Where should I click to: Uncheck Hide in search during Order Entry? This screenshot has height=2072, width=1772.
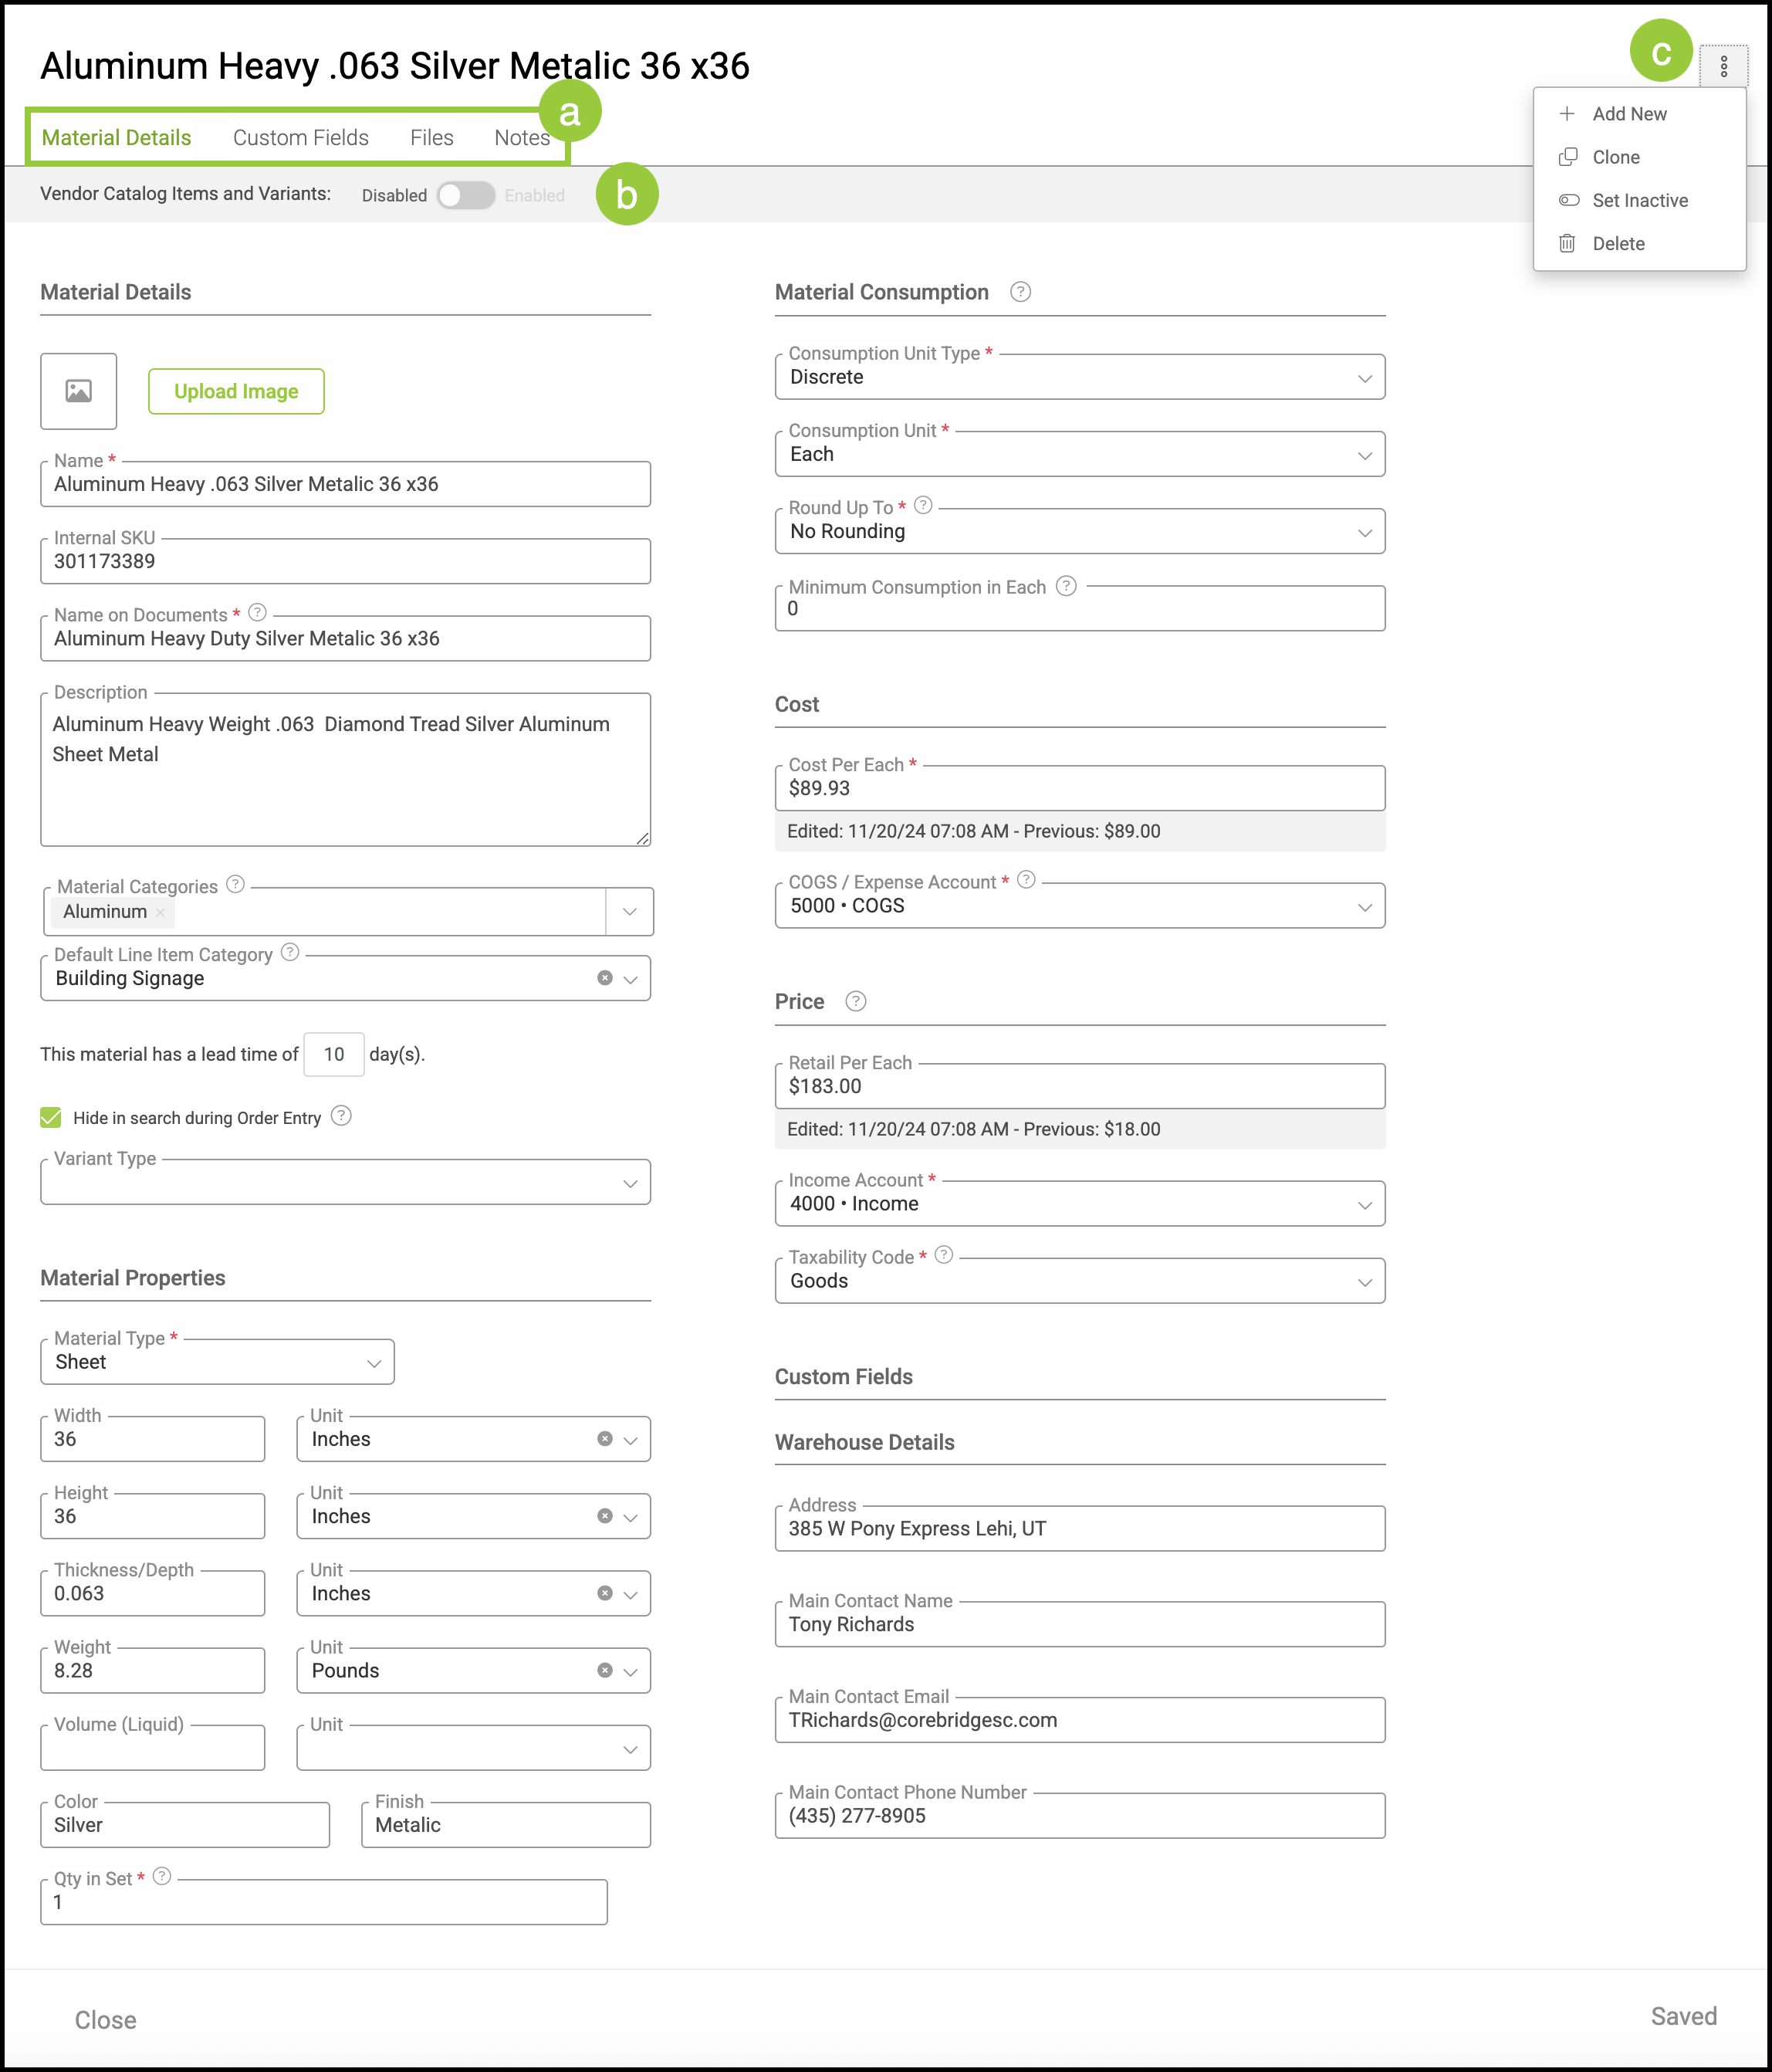click(51, 1117)
